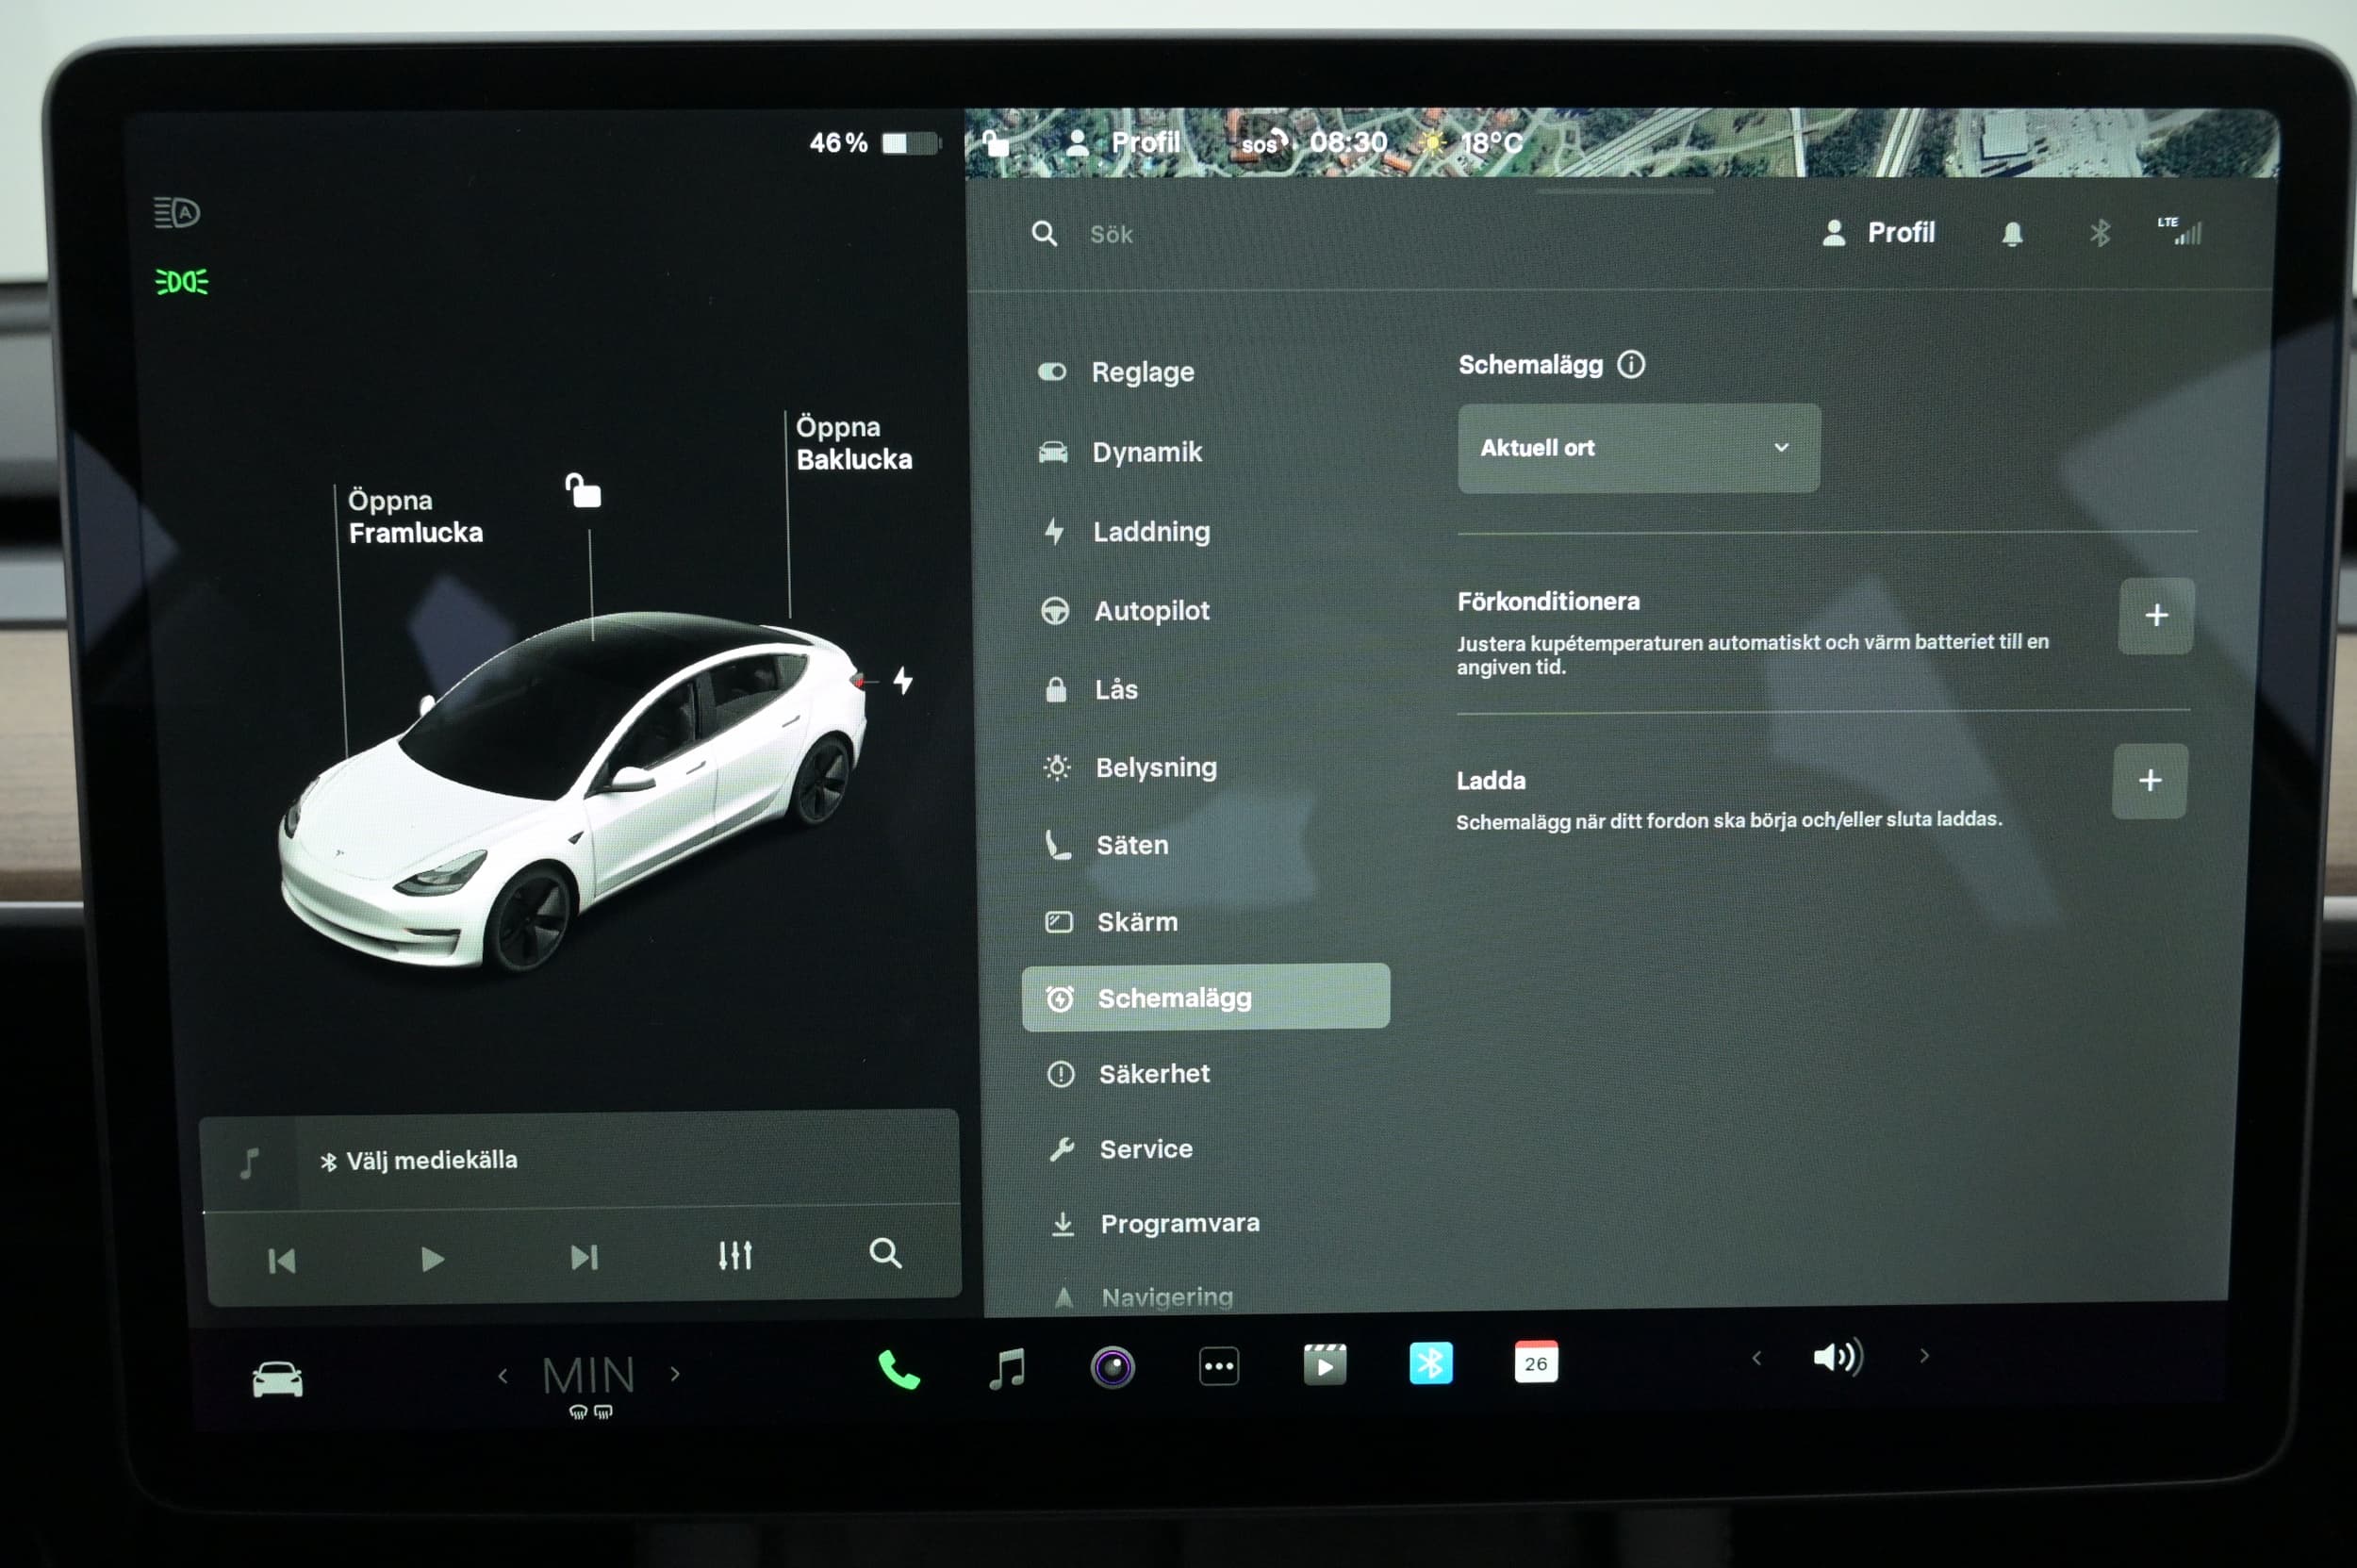Click Välj mediekälla media source
Screen dimensions: 2357x1568
[419, 1161]
